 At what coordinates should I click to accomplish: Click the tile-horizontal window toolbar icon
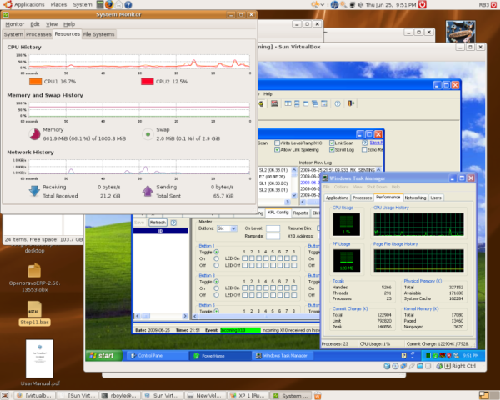click(297, 104)
